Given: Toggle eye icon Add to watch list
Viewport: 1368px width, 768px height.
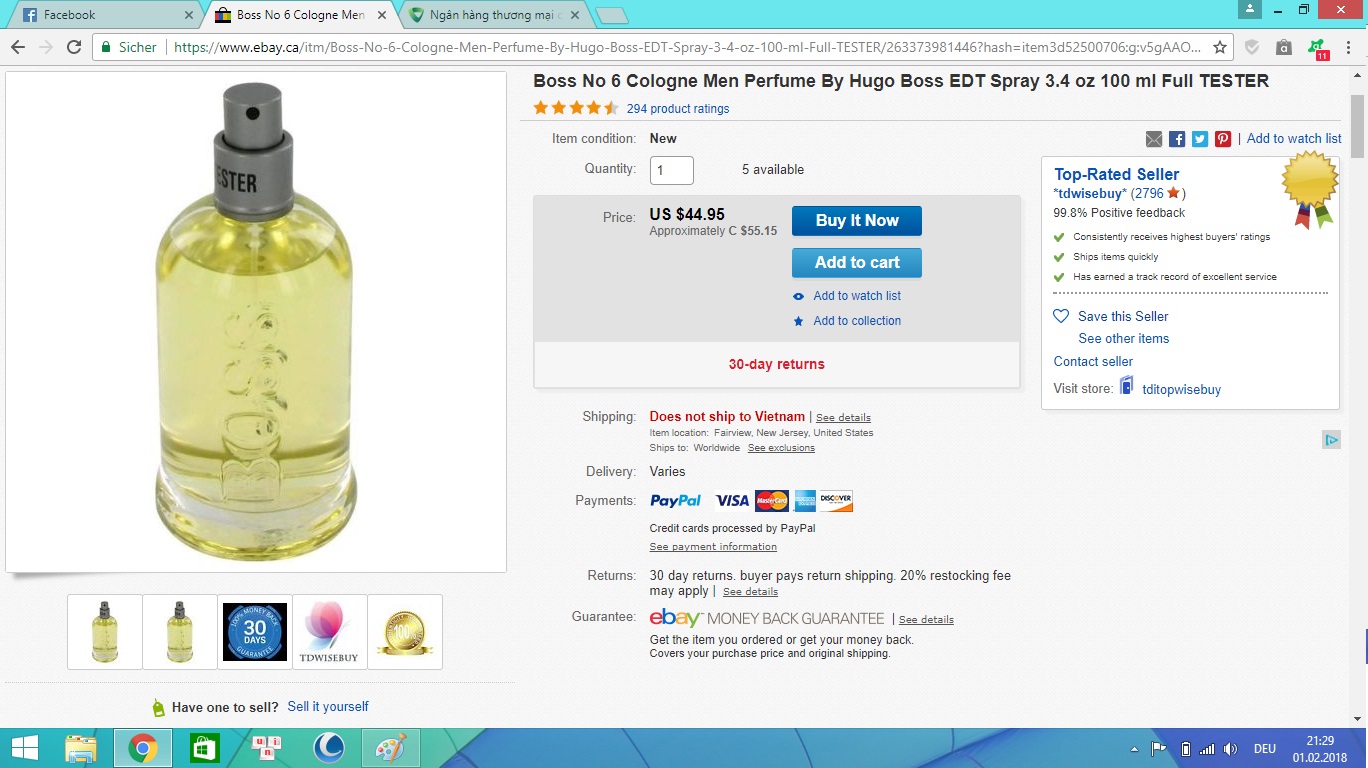Looking at the screenshot, I should pos(798,296).
